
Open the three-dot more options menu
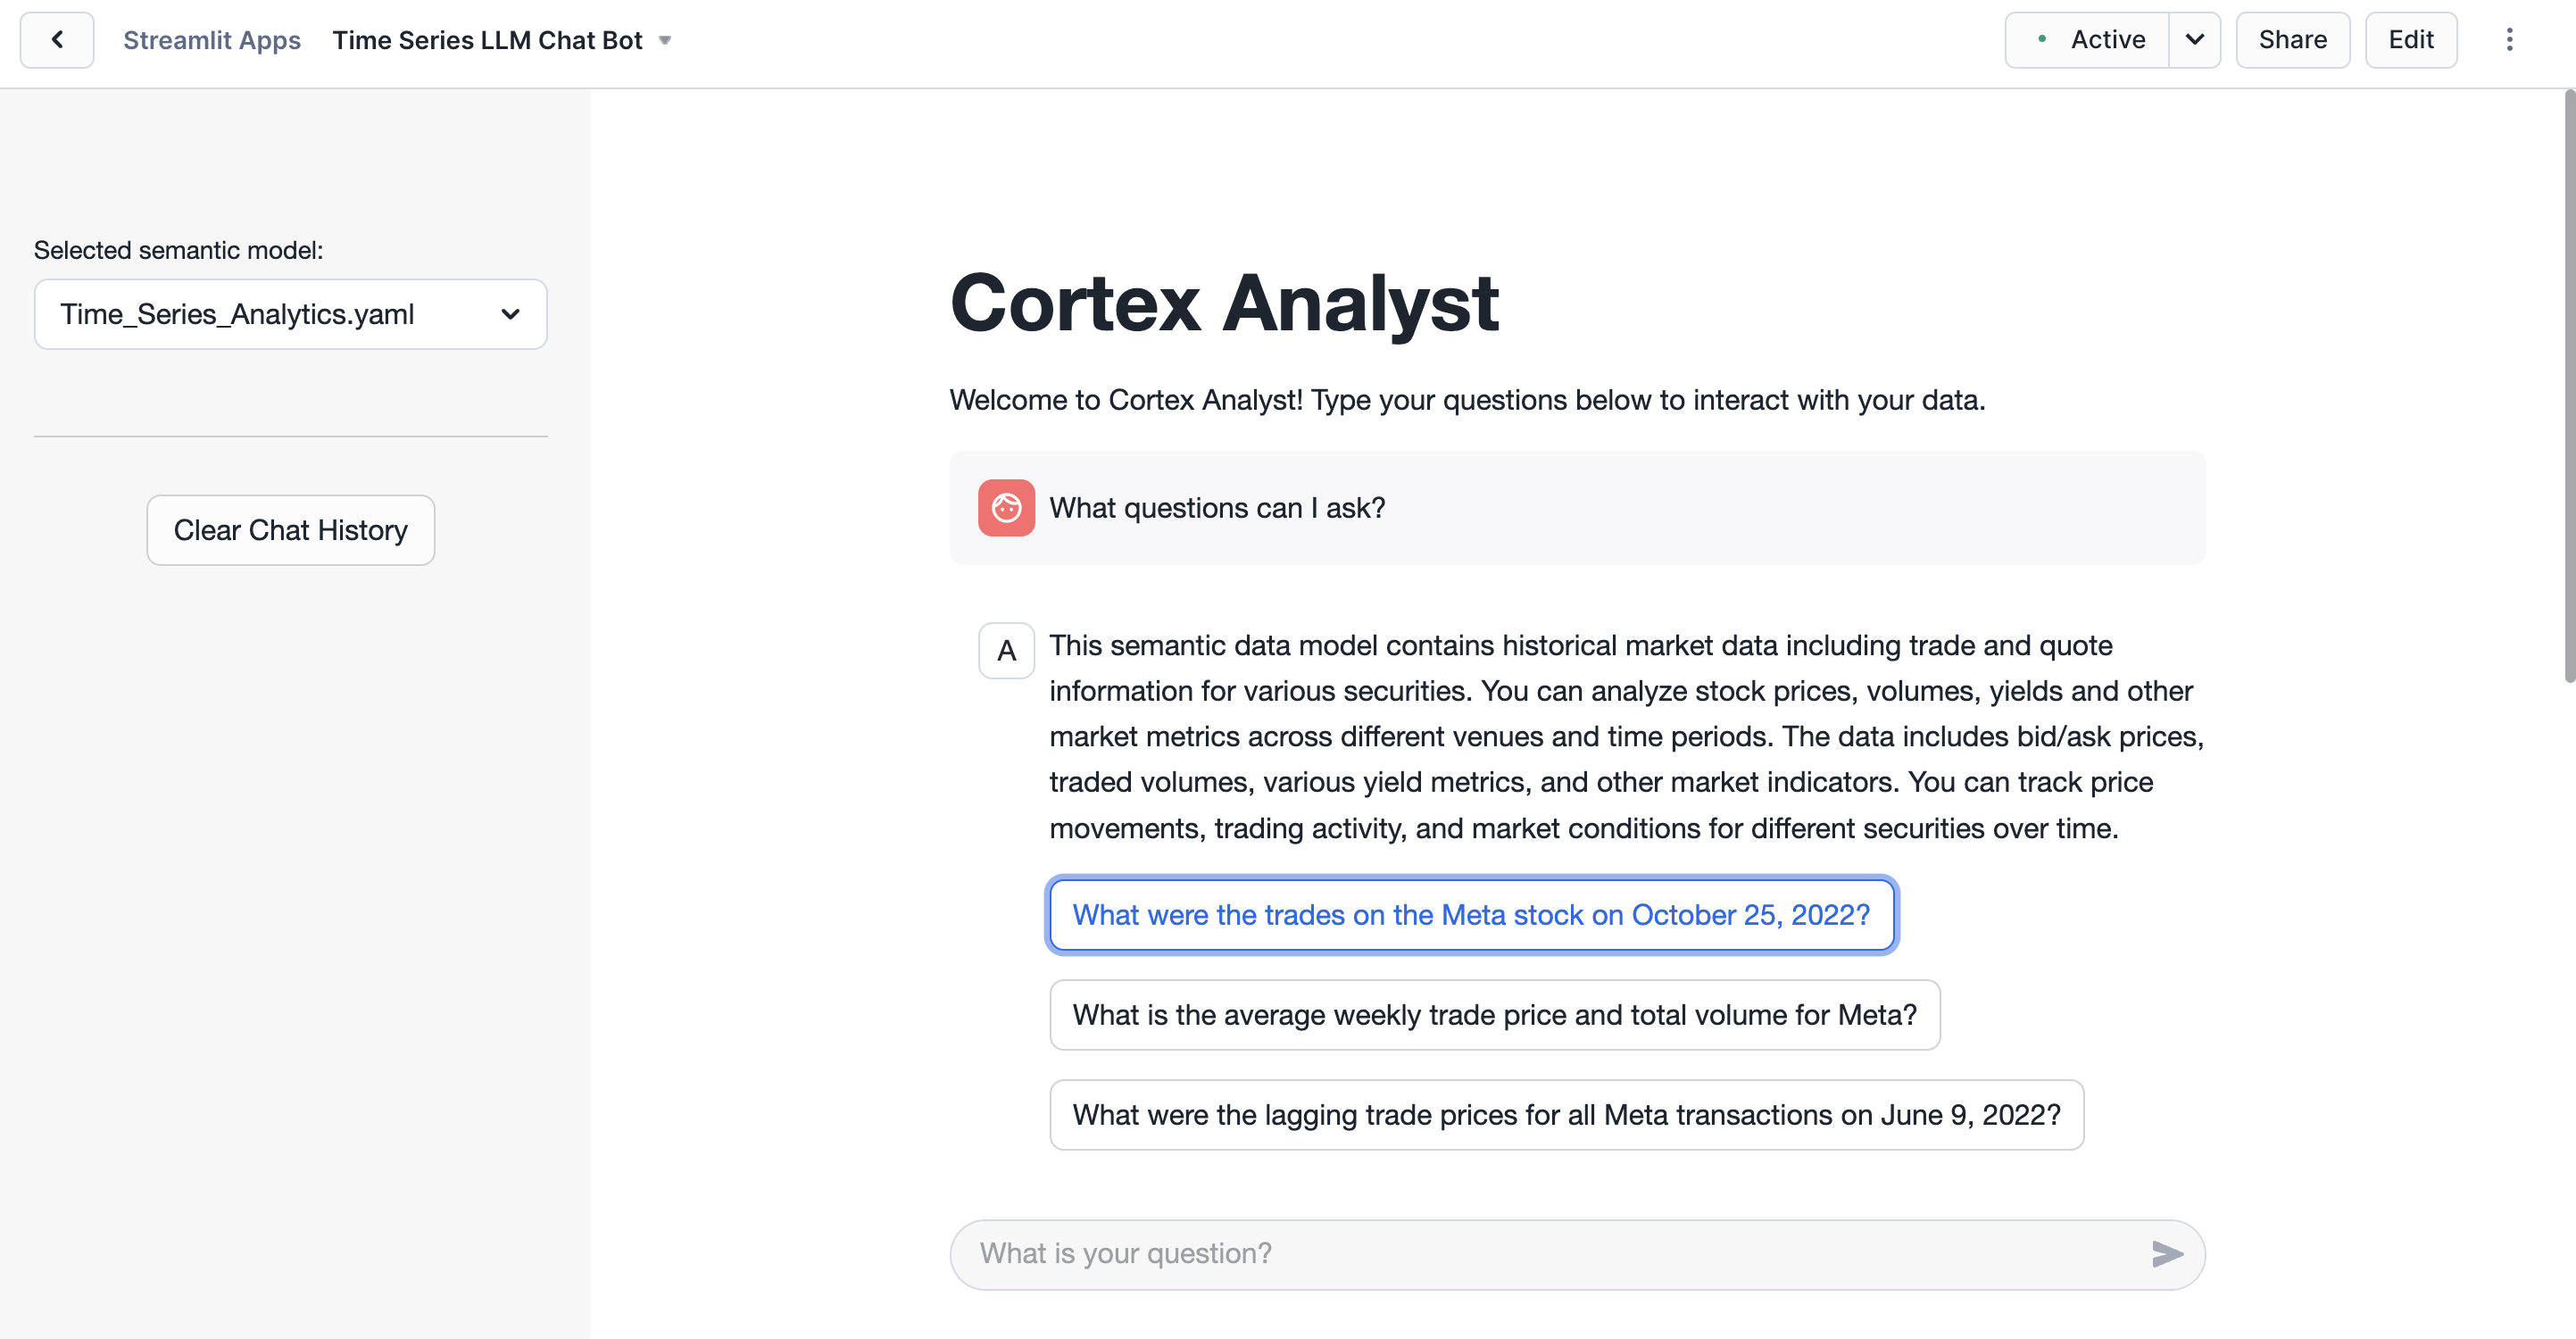(x=2509, y=40)
